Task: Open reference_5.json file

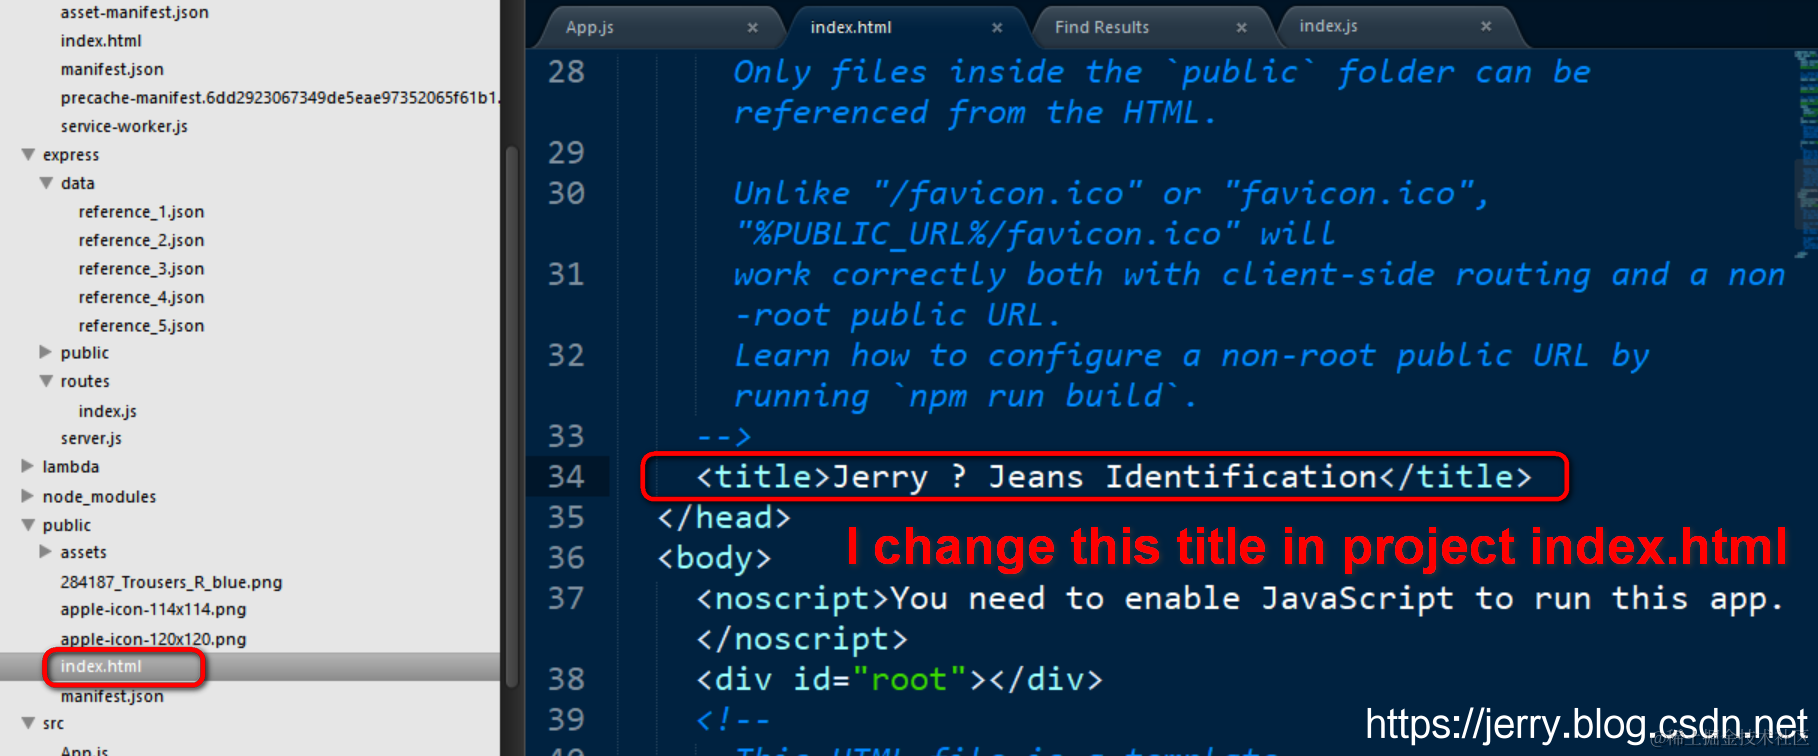Action: coord(141,326)
